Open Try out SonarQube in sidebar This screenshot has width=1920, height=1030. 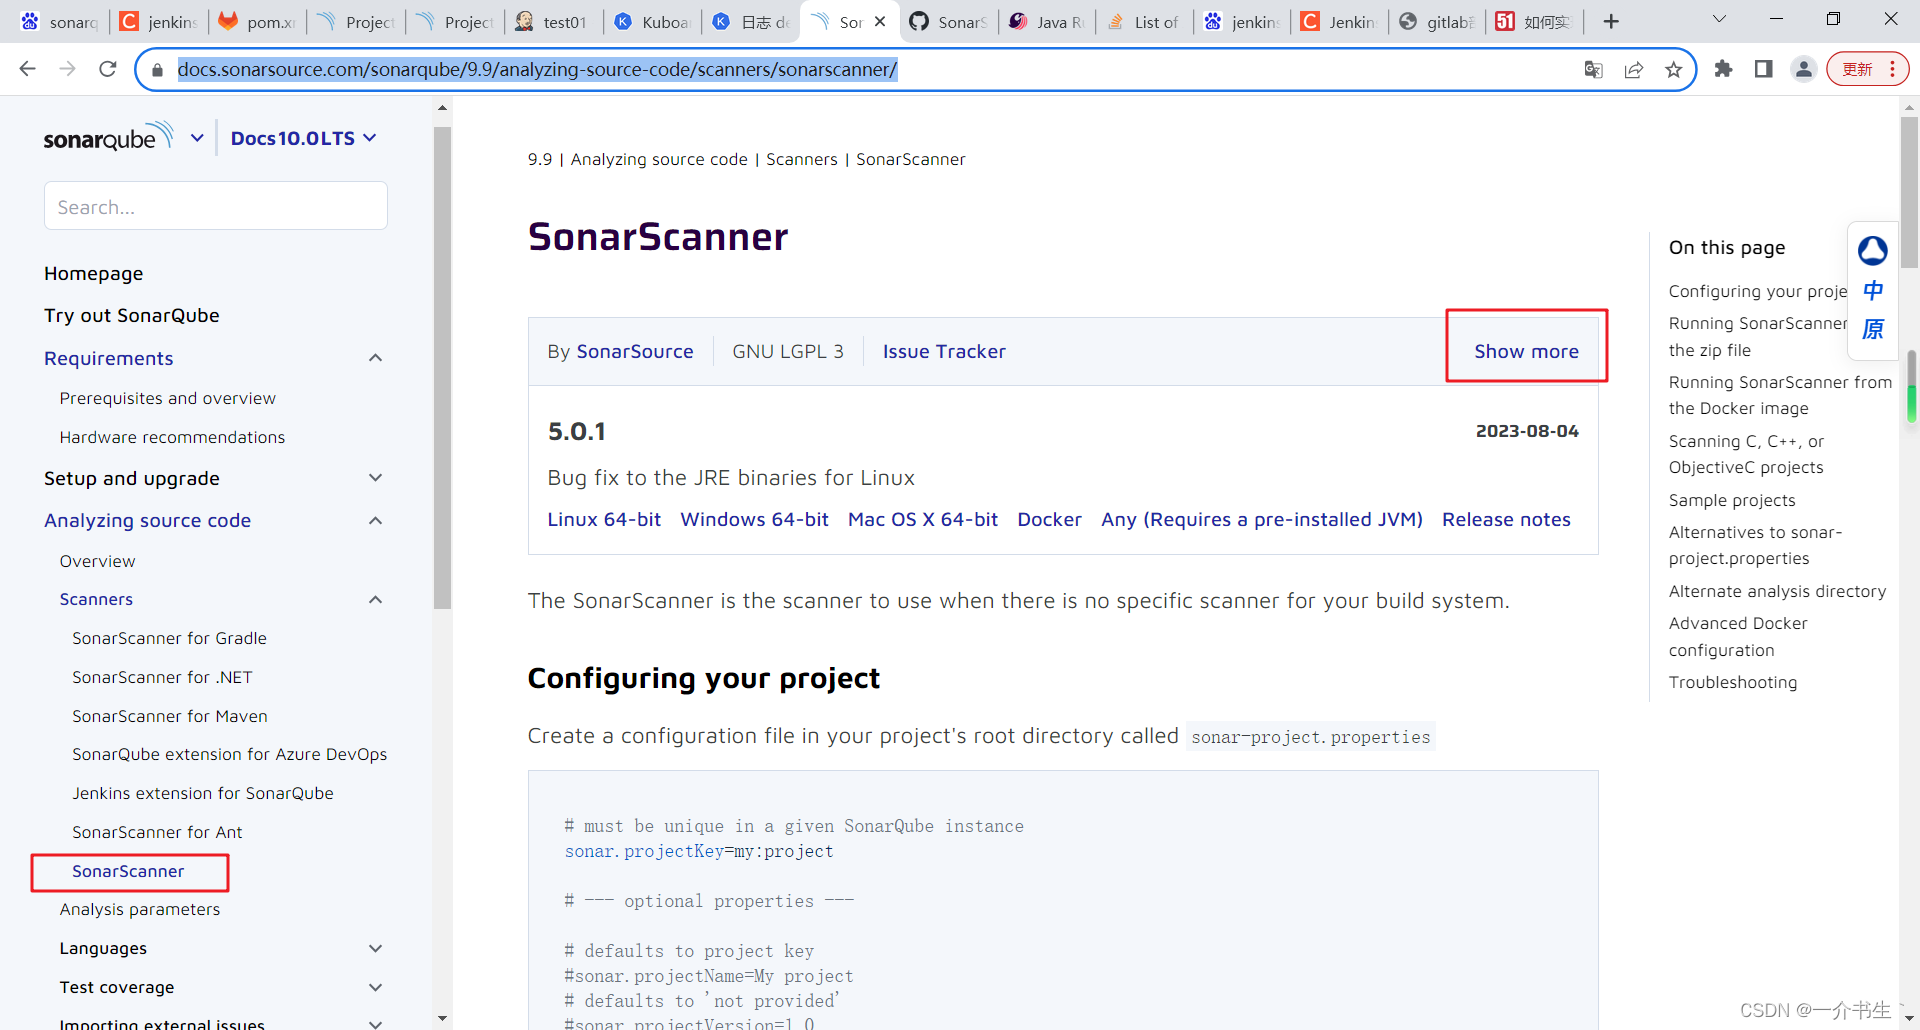131,315
